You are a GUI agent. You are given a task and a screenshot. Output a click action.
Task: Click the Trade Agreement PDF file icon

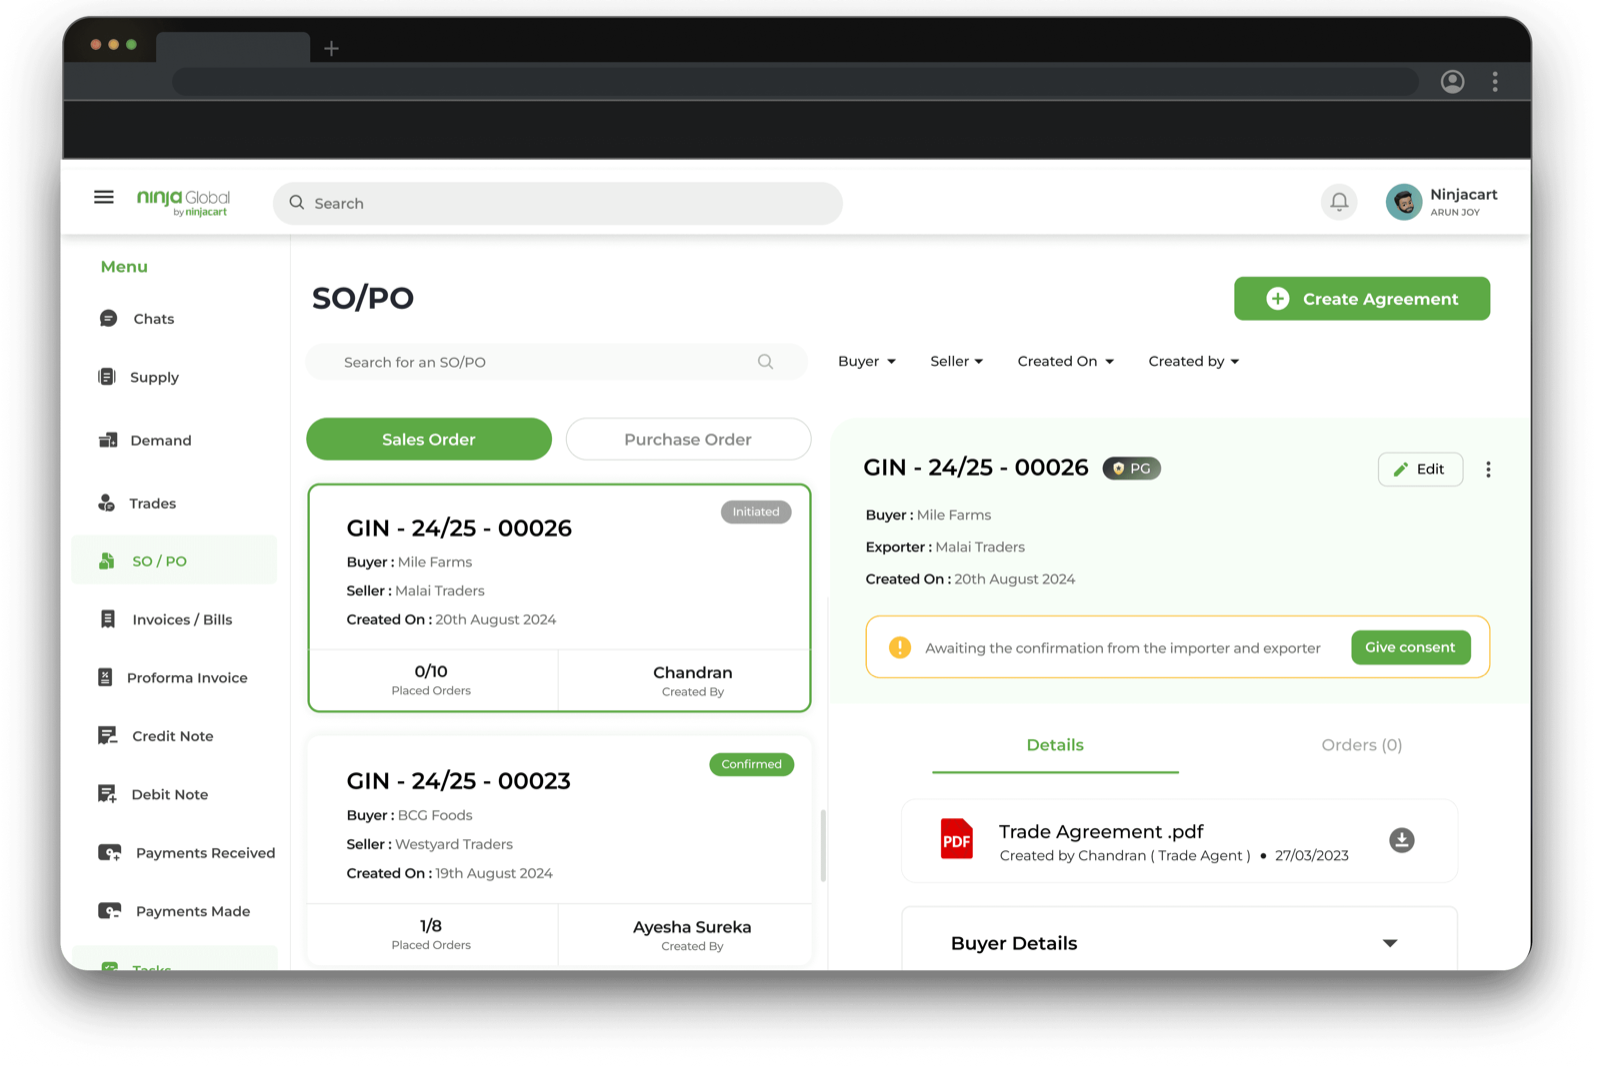point(956,840)
